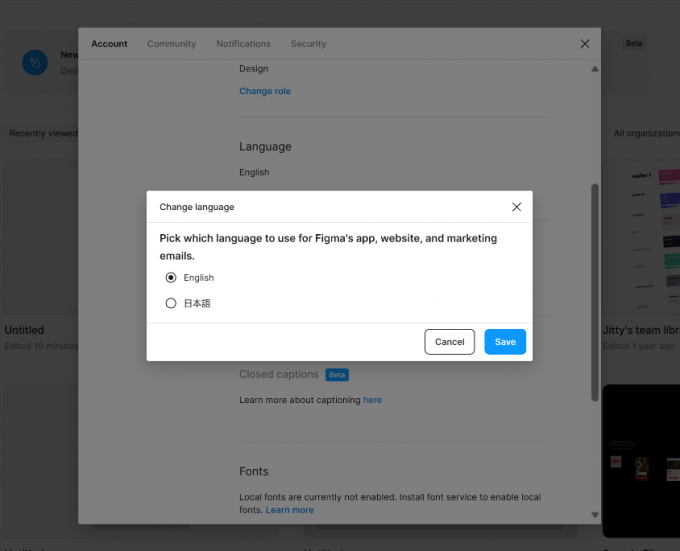Switch to the Community tab
The width and height of the screenshot is (680, 551).
(x=172, y=44)
